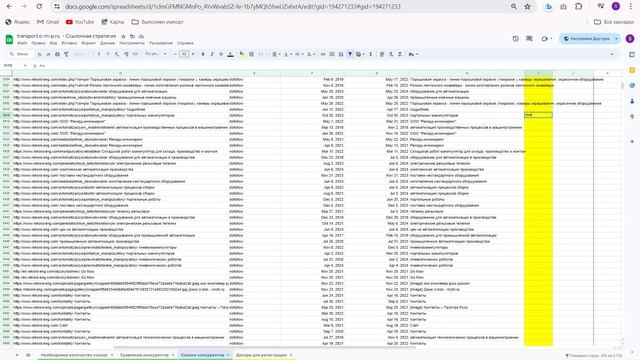Click the font size input field
The image size is (640, 360).
[x=184, y=54]
